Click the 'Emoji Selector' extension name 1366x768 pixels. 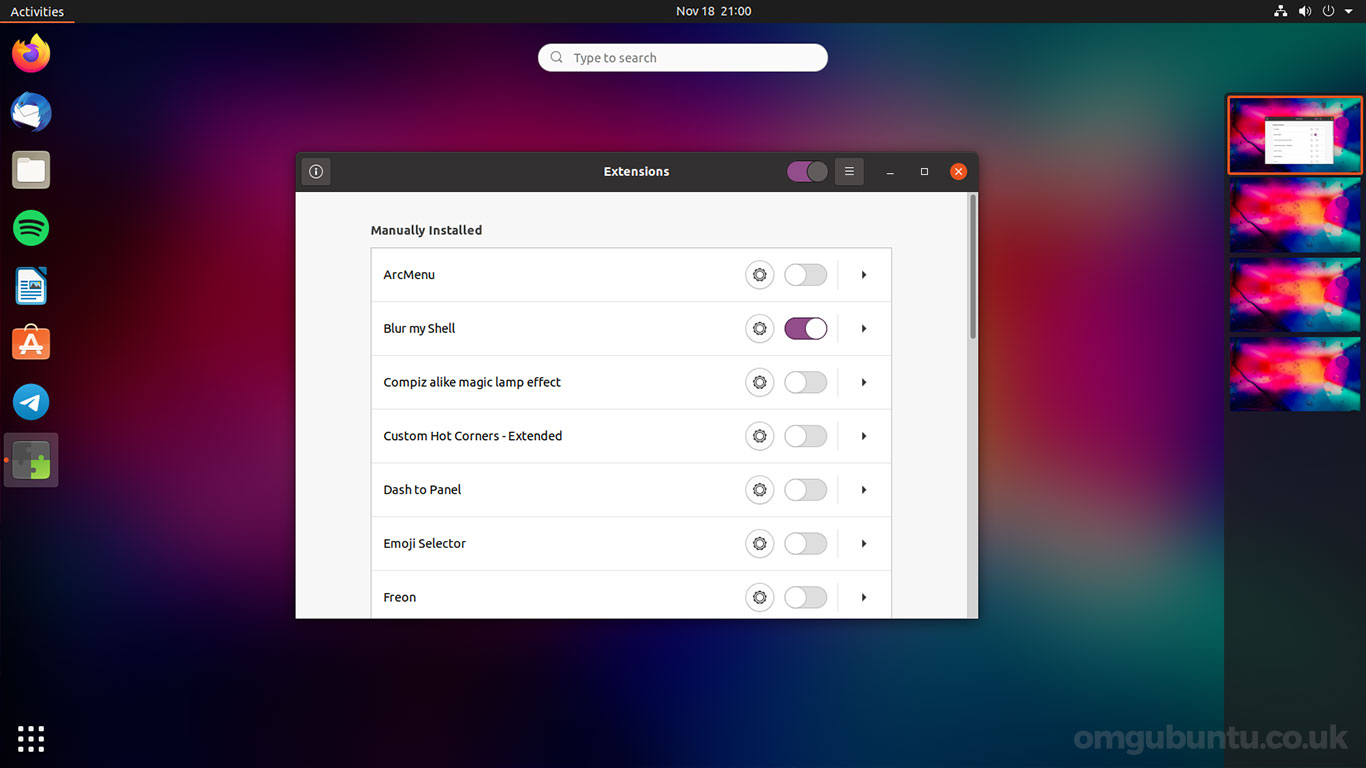click(x=424, y=544)
